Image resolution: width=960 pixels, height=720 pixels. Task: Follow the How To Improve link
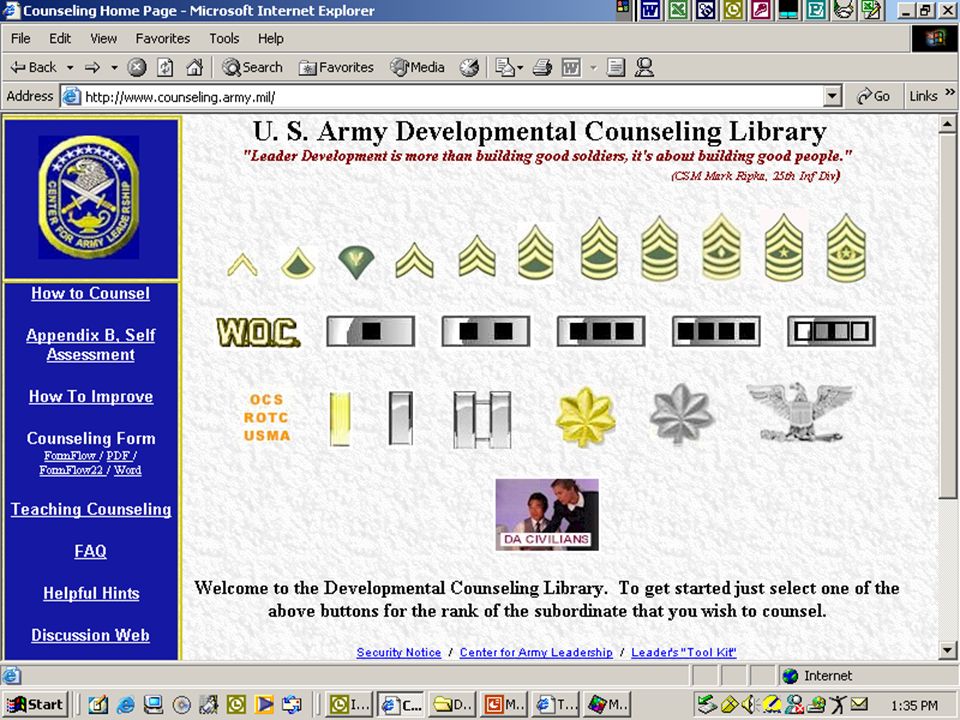91,397
